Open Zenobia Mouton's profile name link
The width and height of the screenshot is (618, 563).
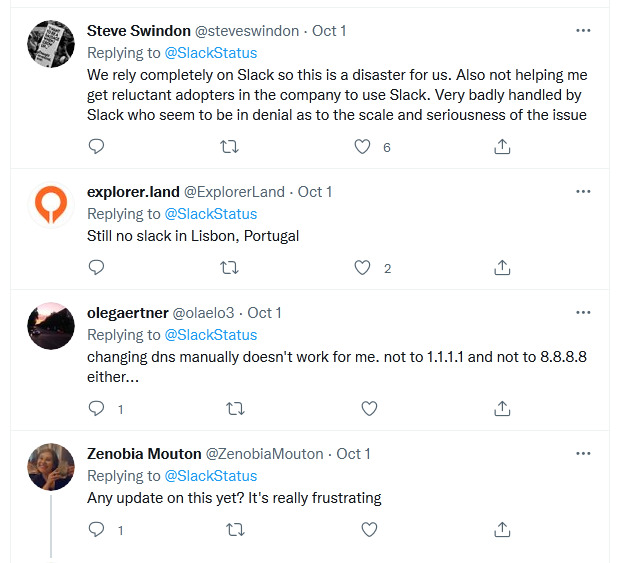[x=144, y=453]
